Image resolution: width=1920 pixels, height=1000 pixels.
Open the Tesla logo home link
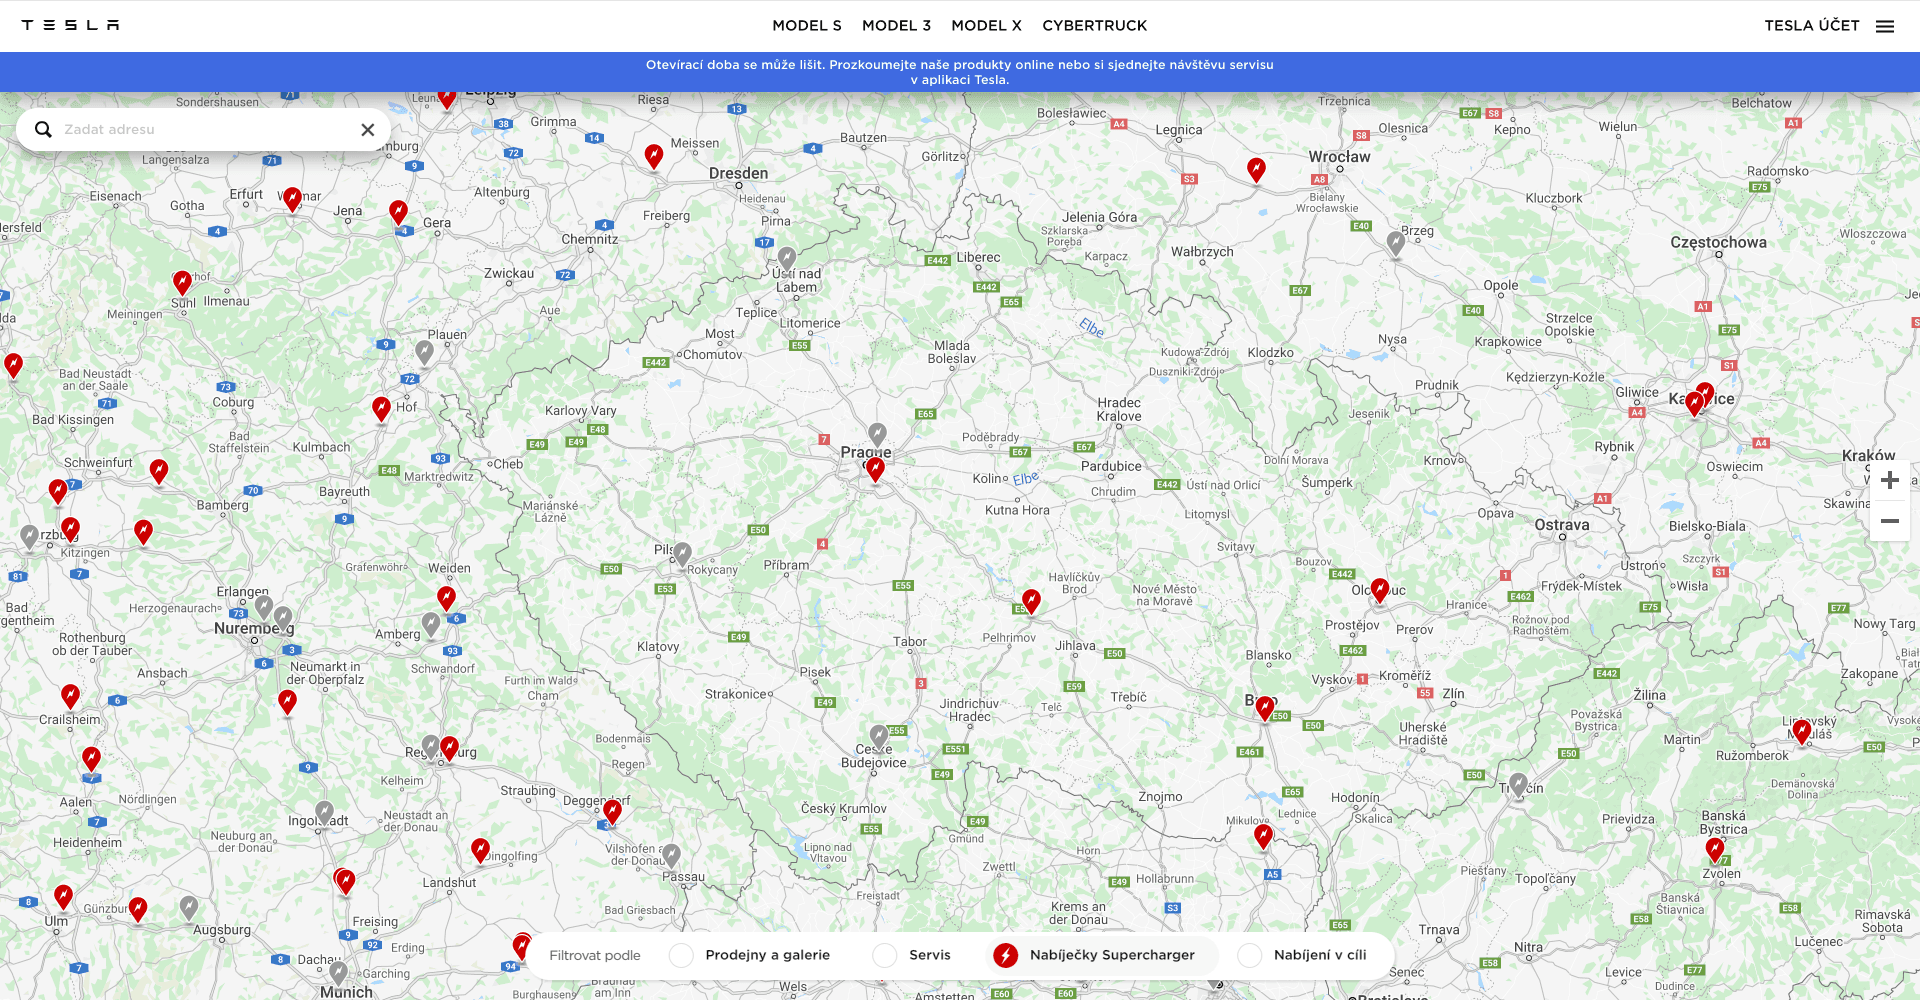pos(70,25)
